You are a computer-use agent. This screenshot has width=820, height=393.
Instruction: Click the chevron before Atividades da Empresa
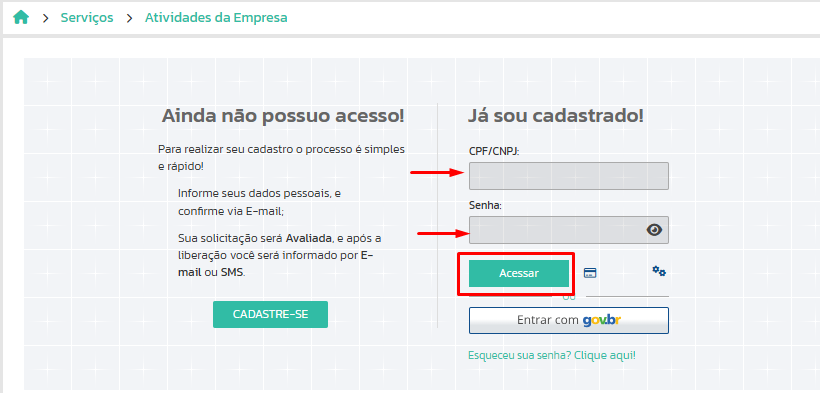coord(130,18)
